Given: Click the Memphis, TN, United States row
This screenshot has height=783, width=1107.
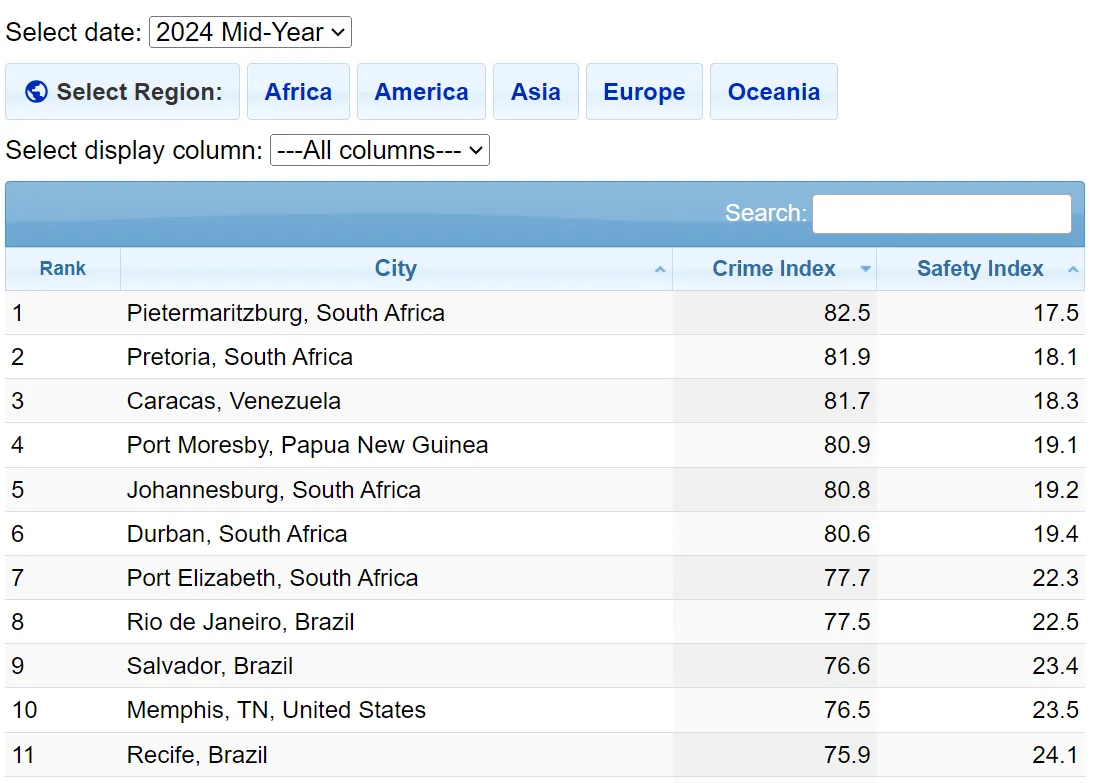Looking at the screenshot, I should pyautogui.click(x=276, y=710).
